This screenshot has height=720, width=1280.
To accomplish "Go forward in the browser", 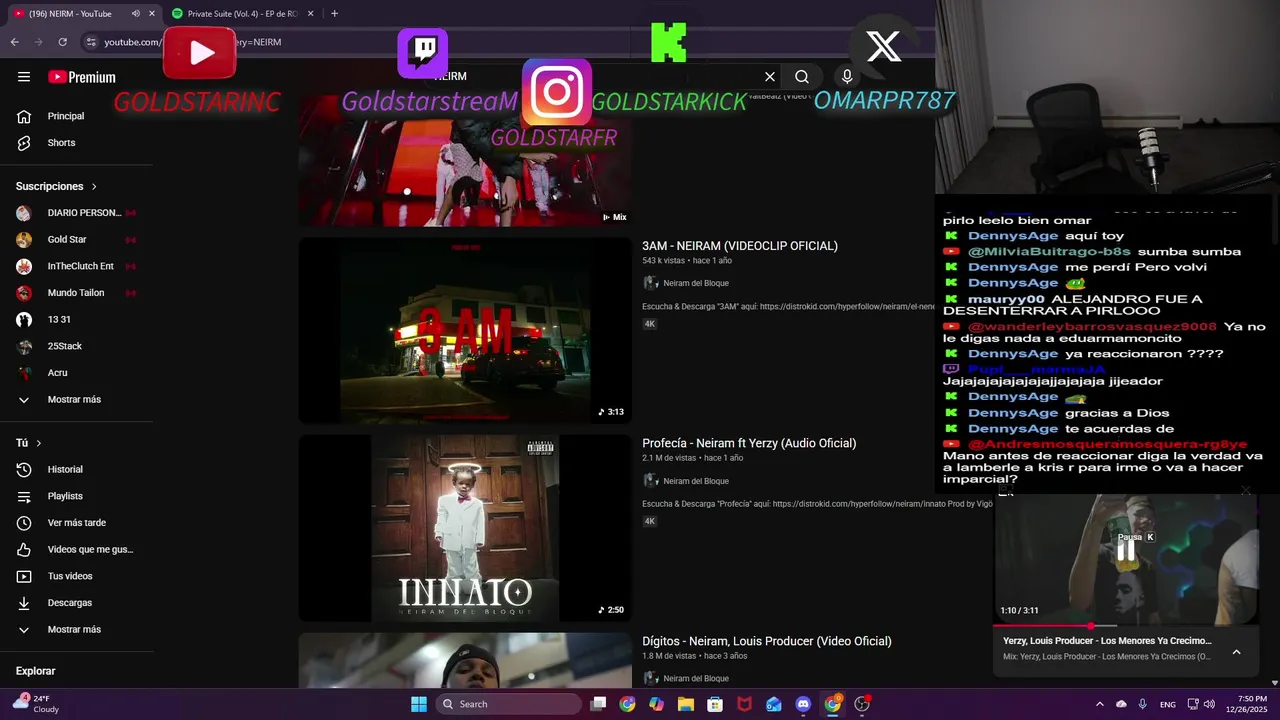I will (38, 42).
